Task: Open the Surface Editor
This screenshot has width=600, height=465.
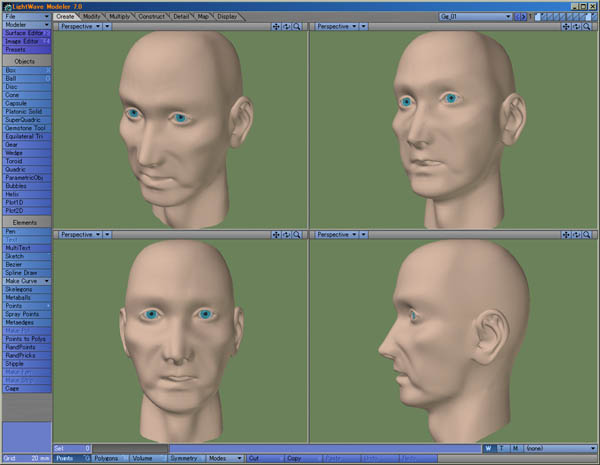Action: tap(27, 33)
